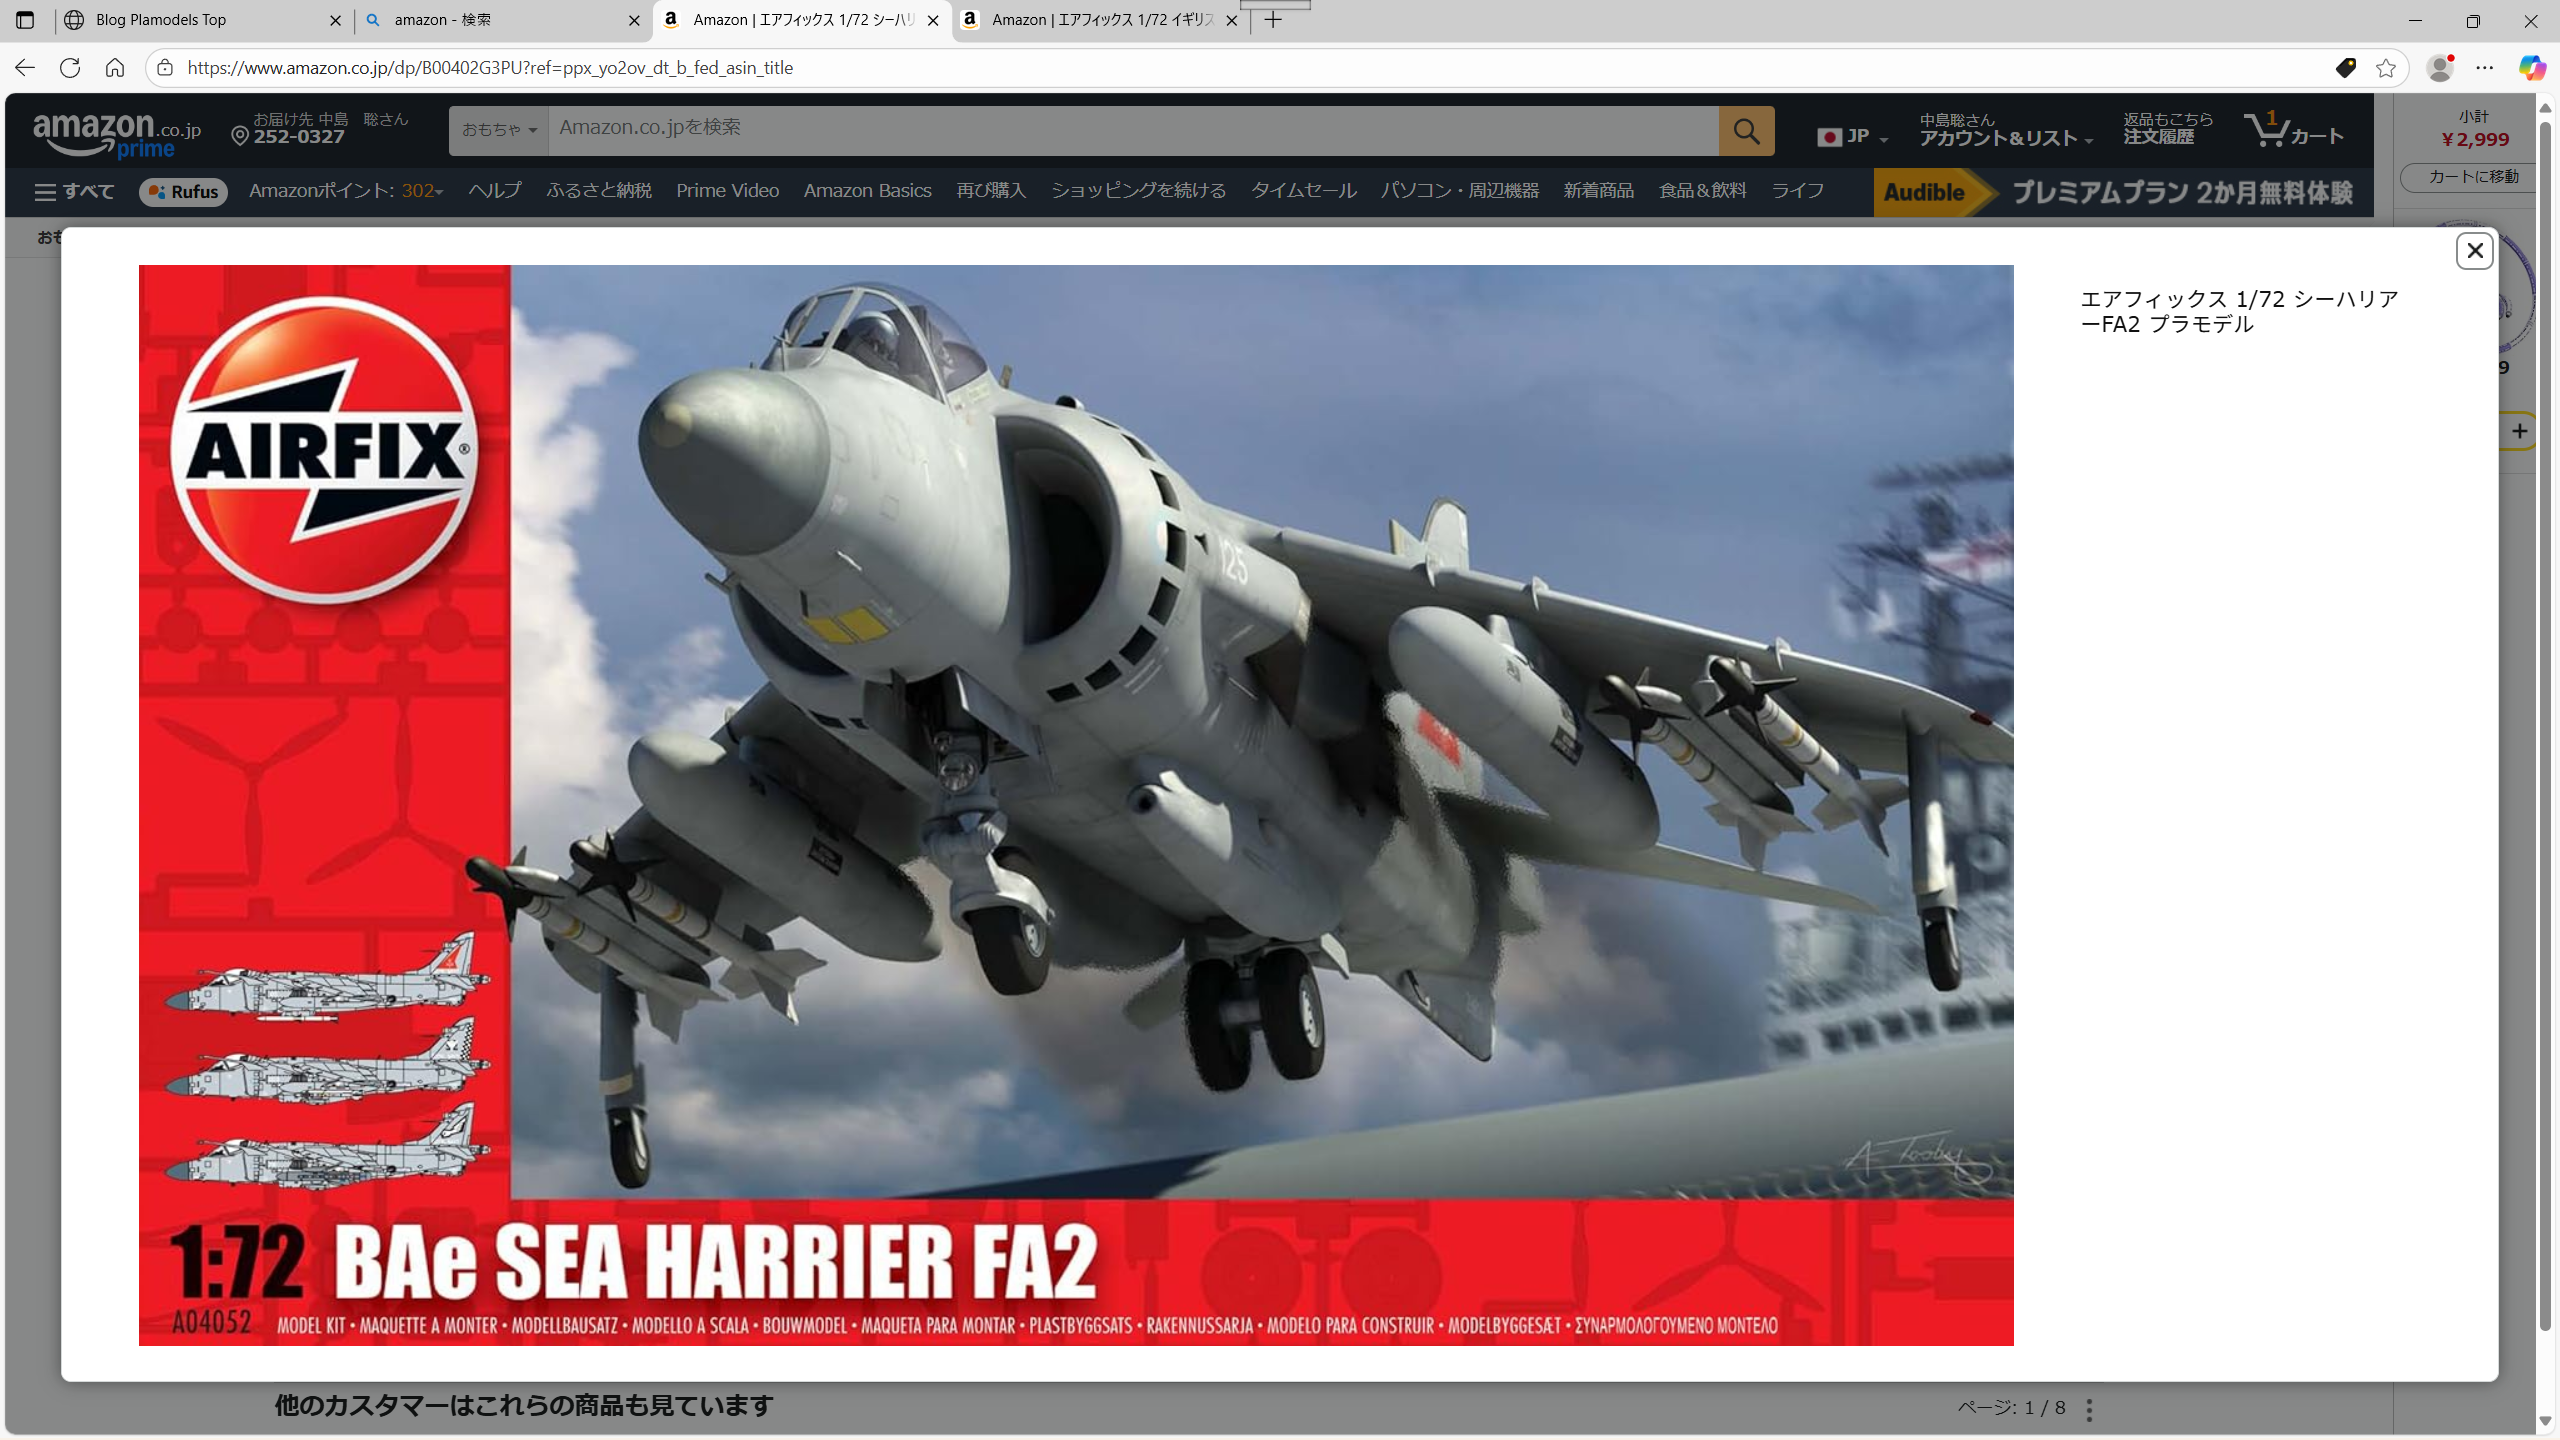Go to browser home page icon
This screenshot has height=1440, width=2560.
tap(115, 68)
